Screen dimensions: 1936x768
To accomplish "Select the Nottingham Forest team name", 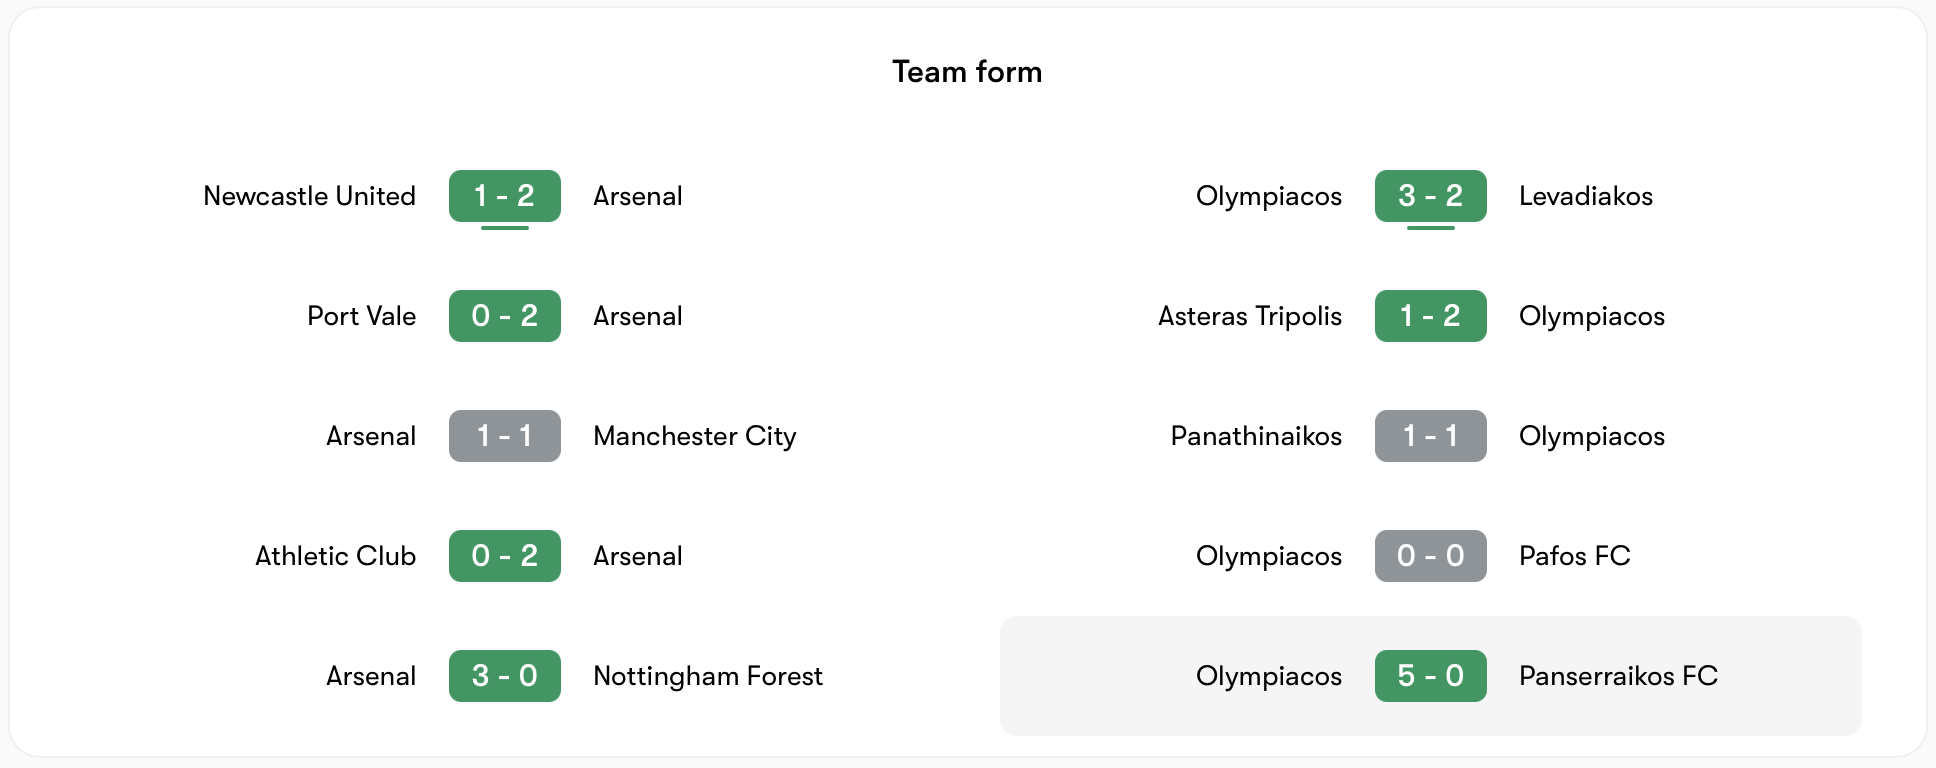I will 707,676.
